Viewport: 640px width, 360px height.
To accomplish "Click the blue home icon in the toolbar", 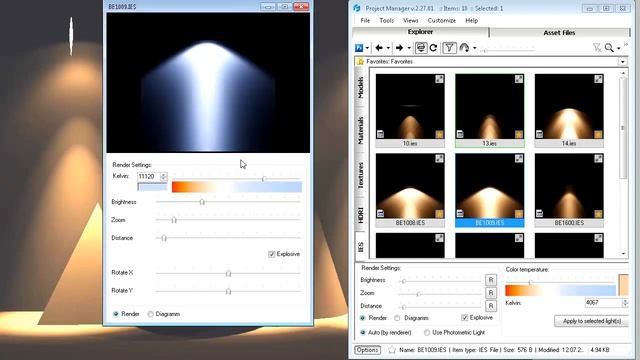I will point(359,48).
